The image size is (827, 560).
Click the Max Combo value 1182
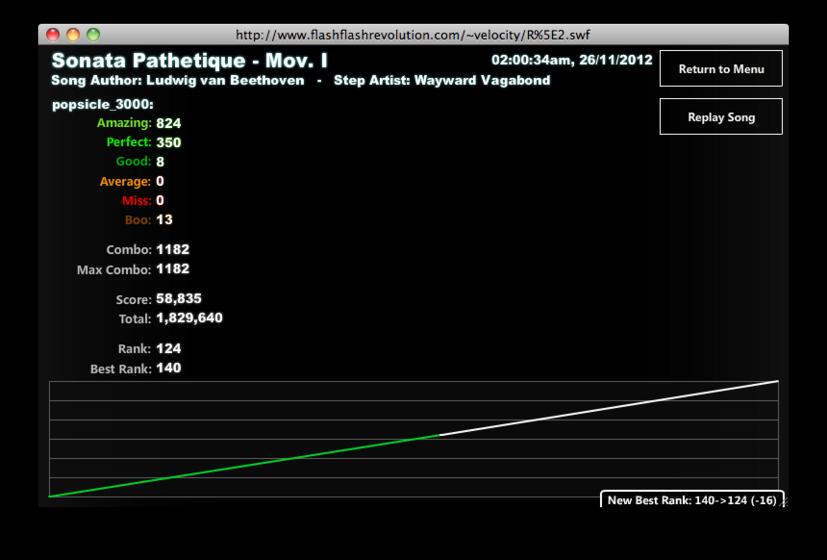[173, 269]
